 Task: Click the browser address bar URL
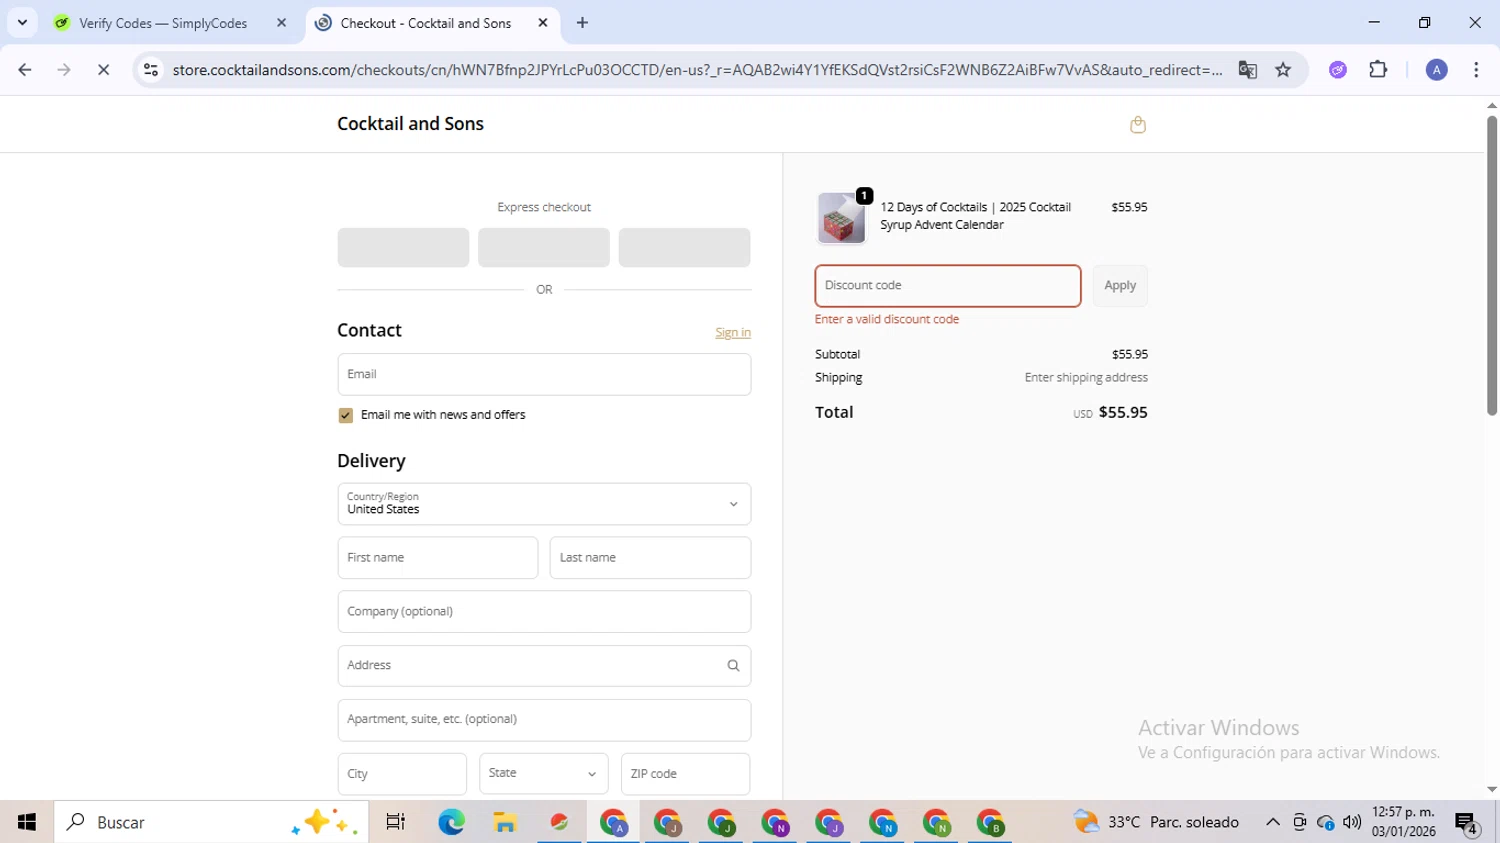(697, 70)
